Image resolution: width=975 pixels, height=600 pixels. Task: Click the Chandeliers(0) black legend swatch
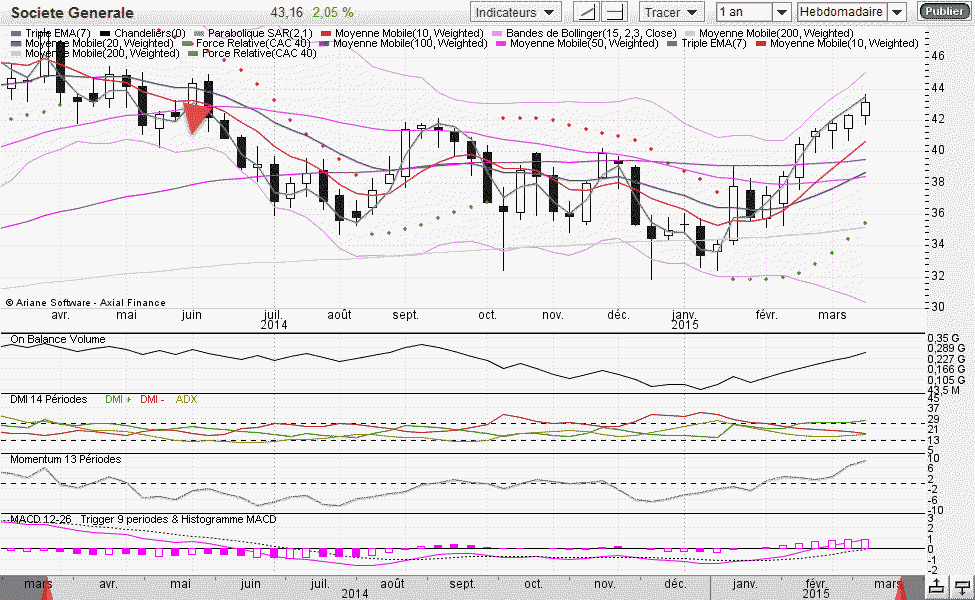coord(105,34)
